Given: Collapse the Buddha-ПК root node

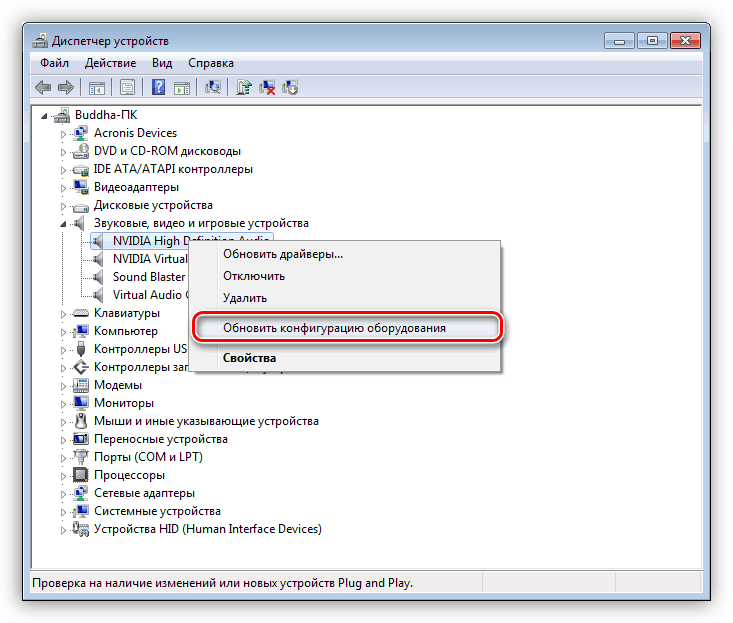Looking at the screenshot, I should click(x=44, y=115).
